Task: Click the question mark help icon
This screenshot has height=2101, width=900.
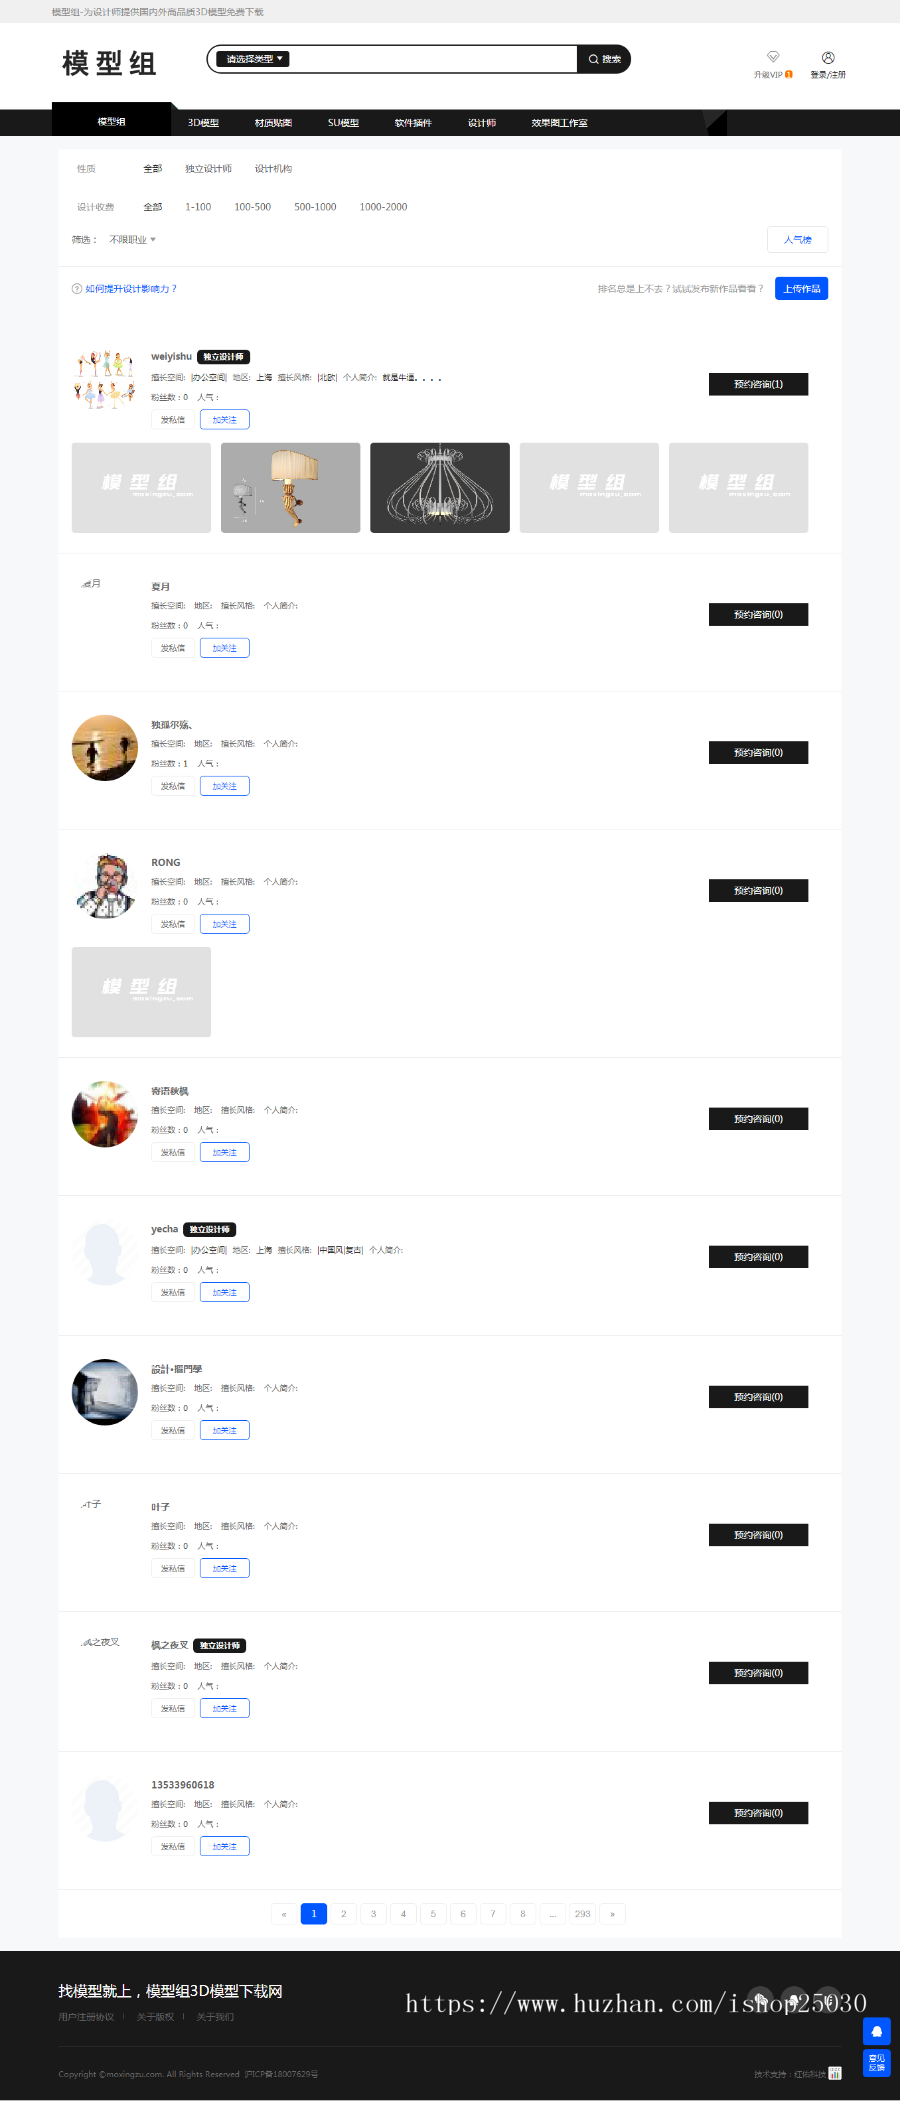Action: click(x=77, y=289)
